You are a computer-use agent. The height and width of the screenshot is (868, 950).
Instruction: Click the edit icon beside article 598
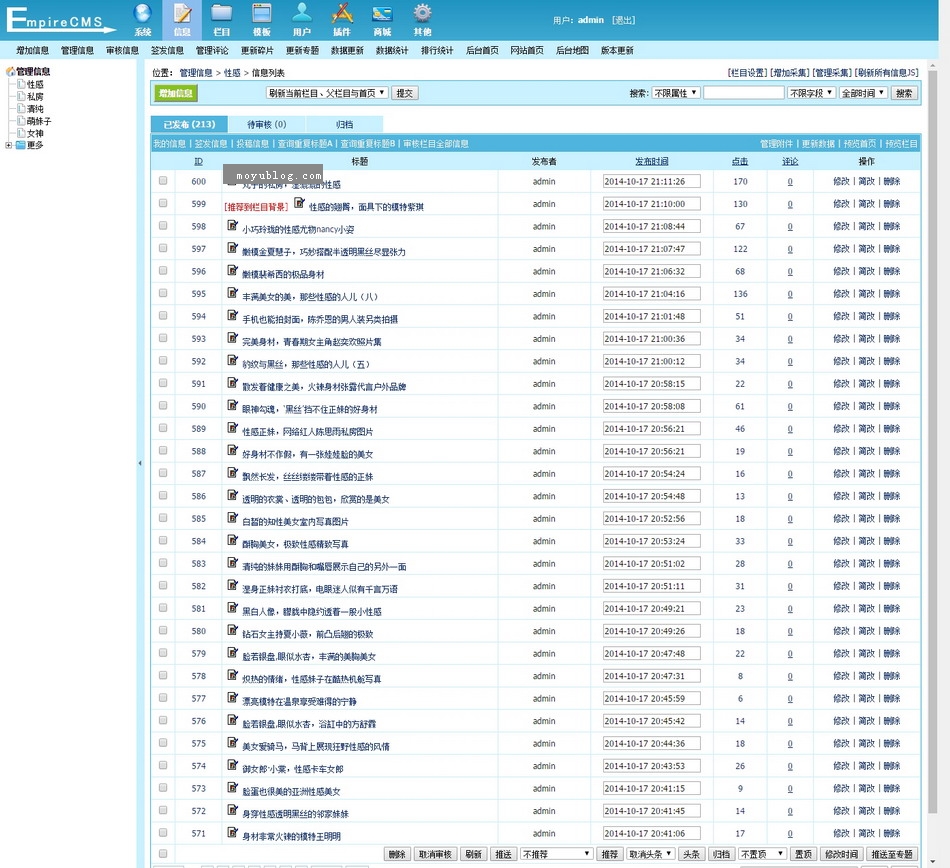tap(233, 226)
